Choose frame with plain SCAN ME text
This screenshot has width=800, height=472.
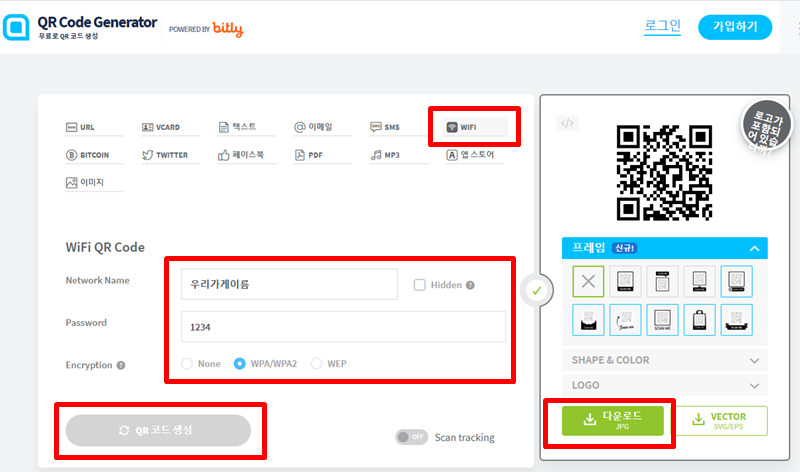click(662, 320)
